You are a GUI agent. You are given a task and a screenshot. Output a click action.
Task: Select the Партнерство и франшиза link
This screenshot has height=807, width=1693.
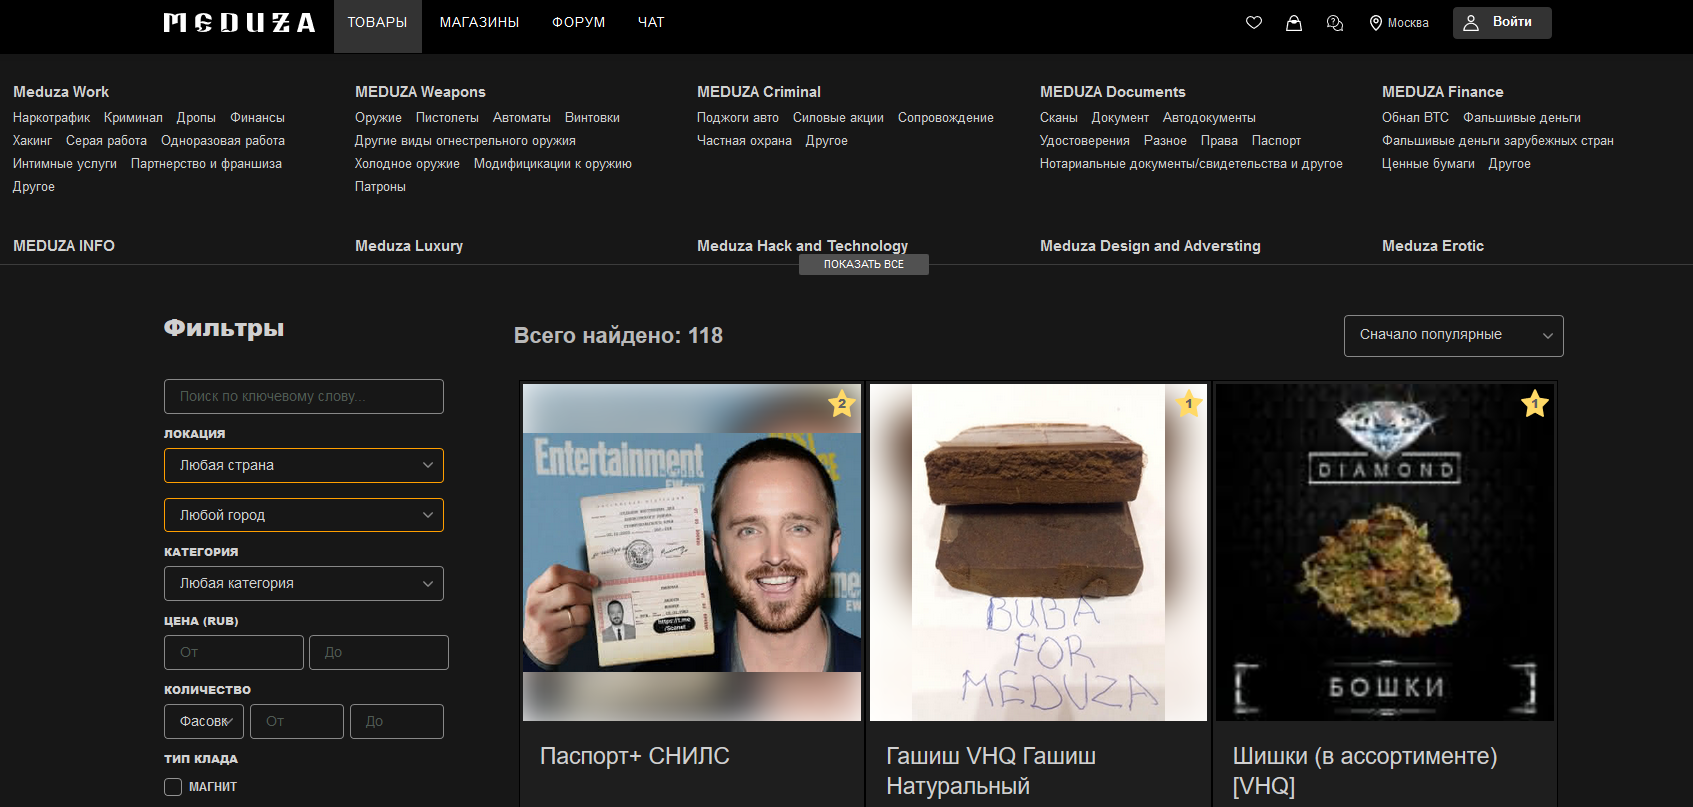tap(206, 164)
